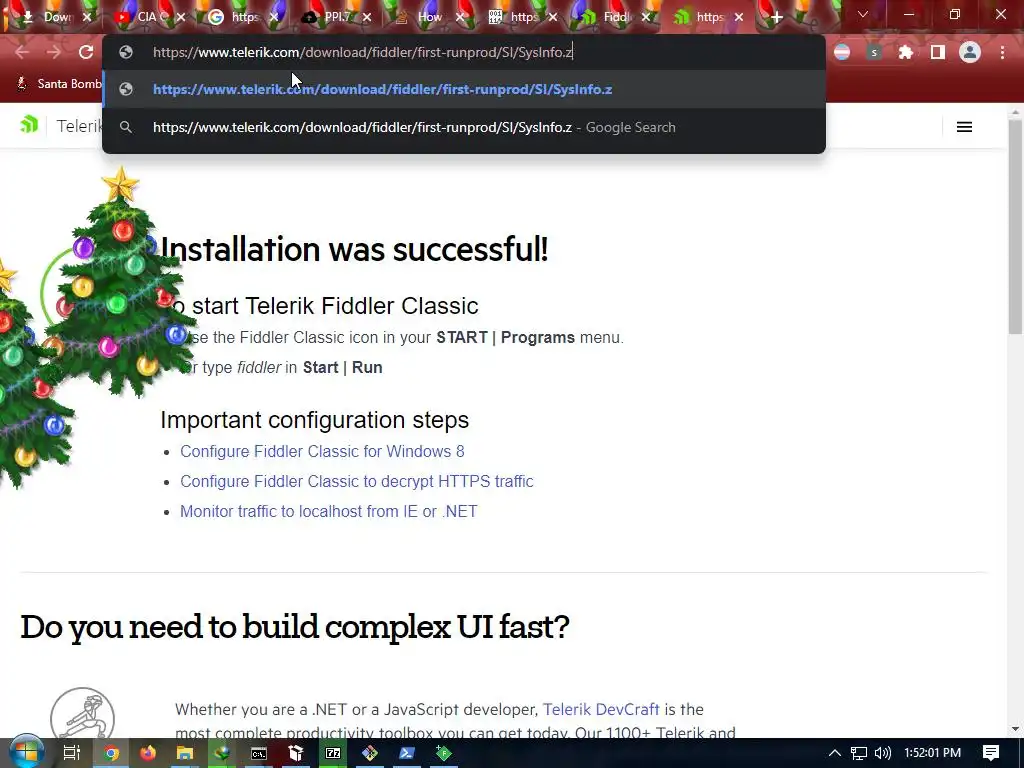1024x768 pixels.
Task: Open the clock showing 1:52:01 PM
Action: (932, 753)
